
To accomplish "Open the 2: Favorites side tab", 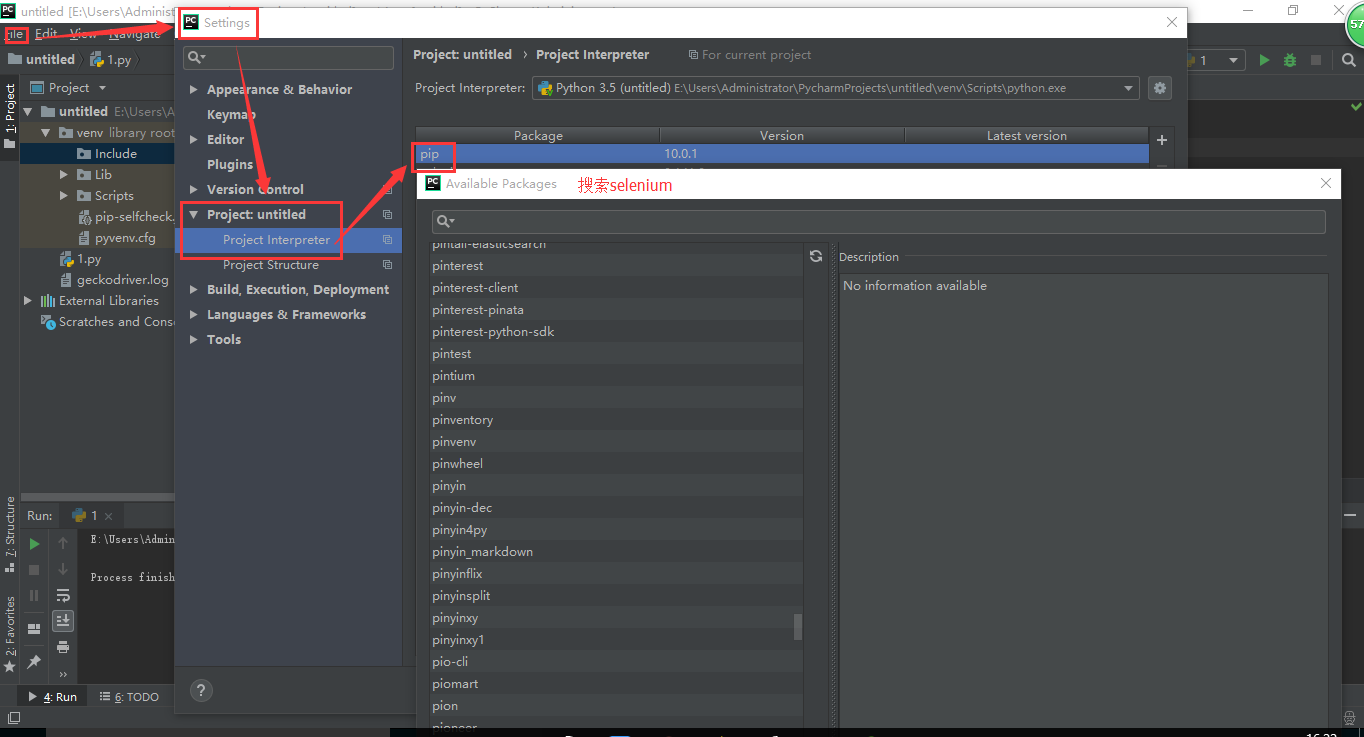I will coord(10,635).
